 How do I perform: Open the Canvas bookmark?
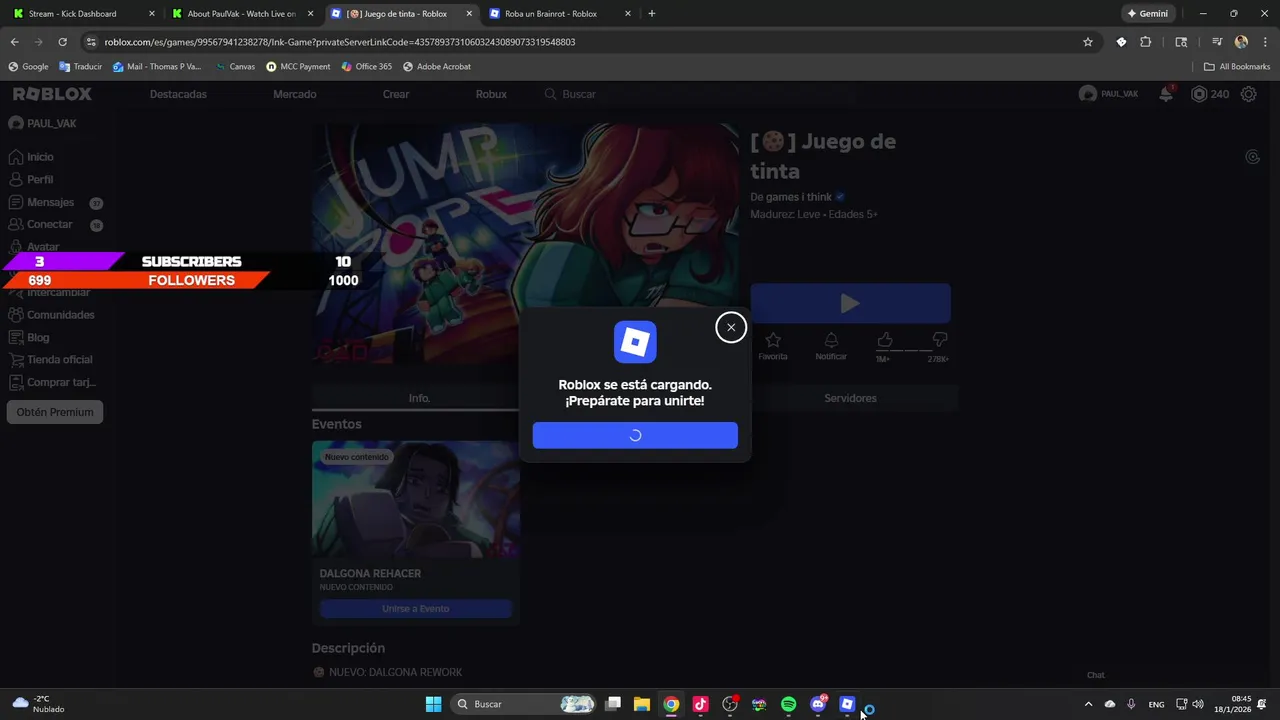click(x=235, y=67)
